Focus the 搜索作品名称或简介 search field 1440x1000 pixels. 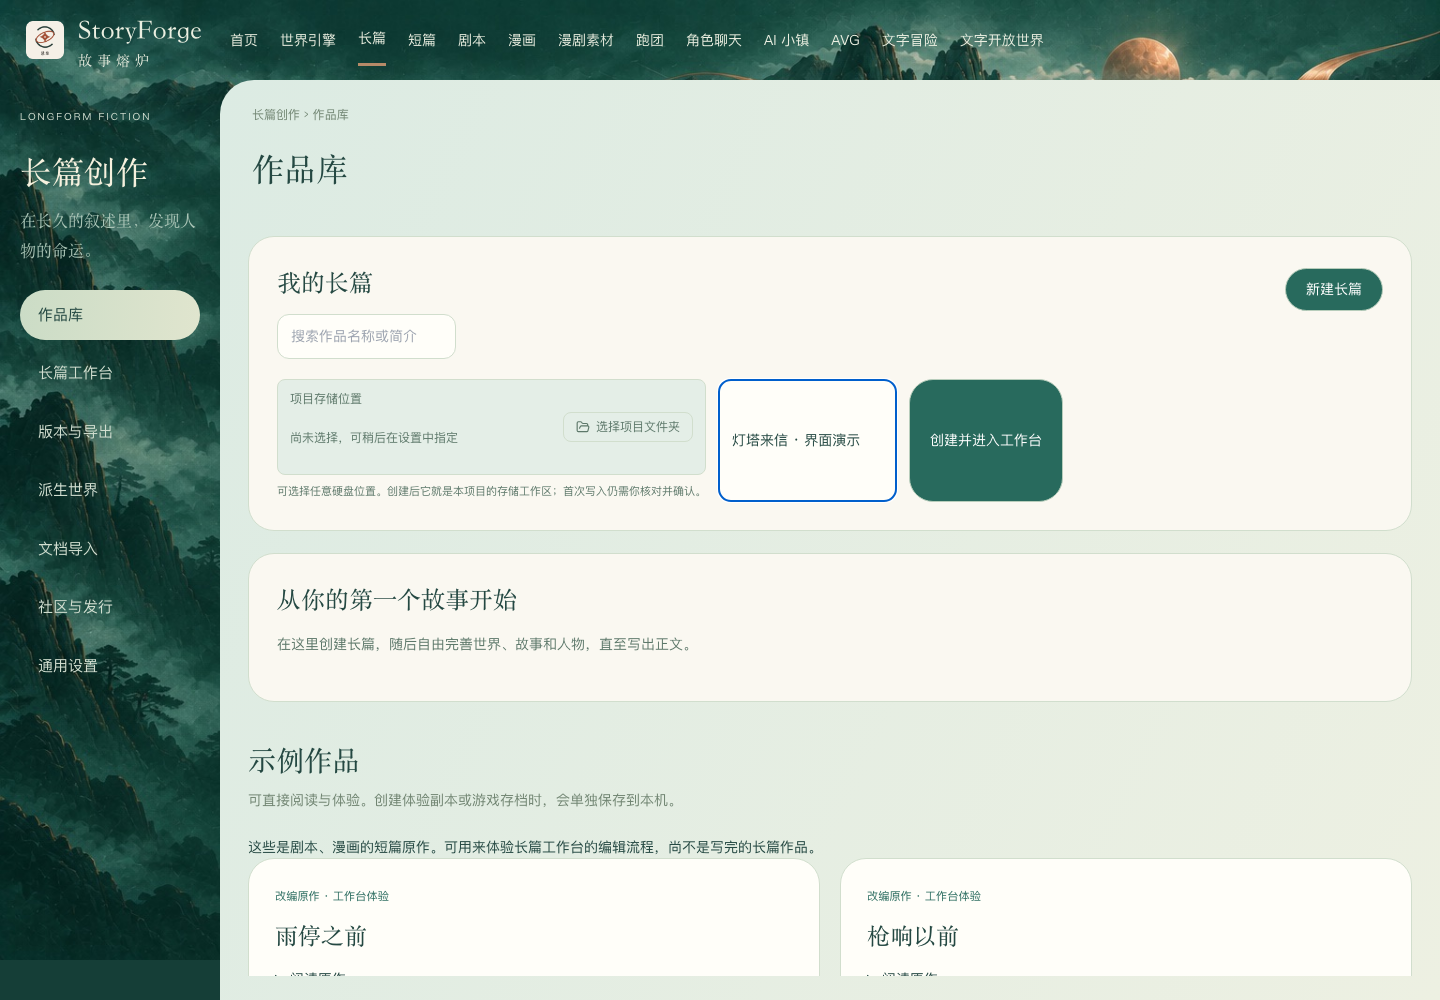(x=366, y=336)
